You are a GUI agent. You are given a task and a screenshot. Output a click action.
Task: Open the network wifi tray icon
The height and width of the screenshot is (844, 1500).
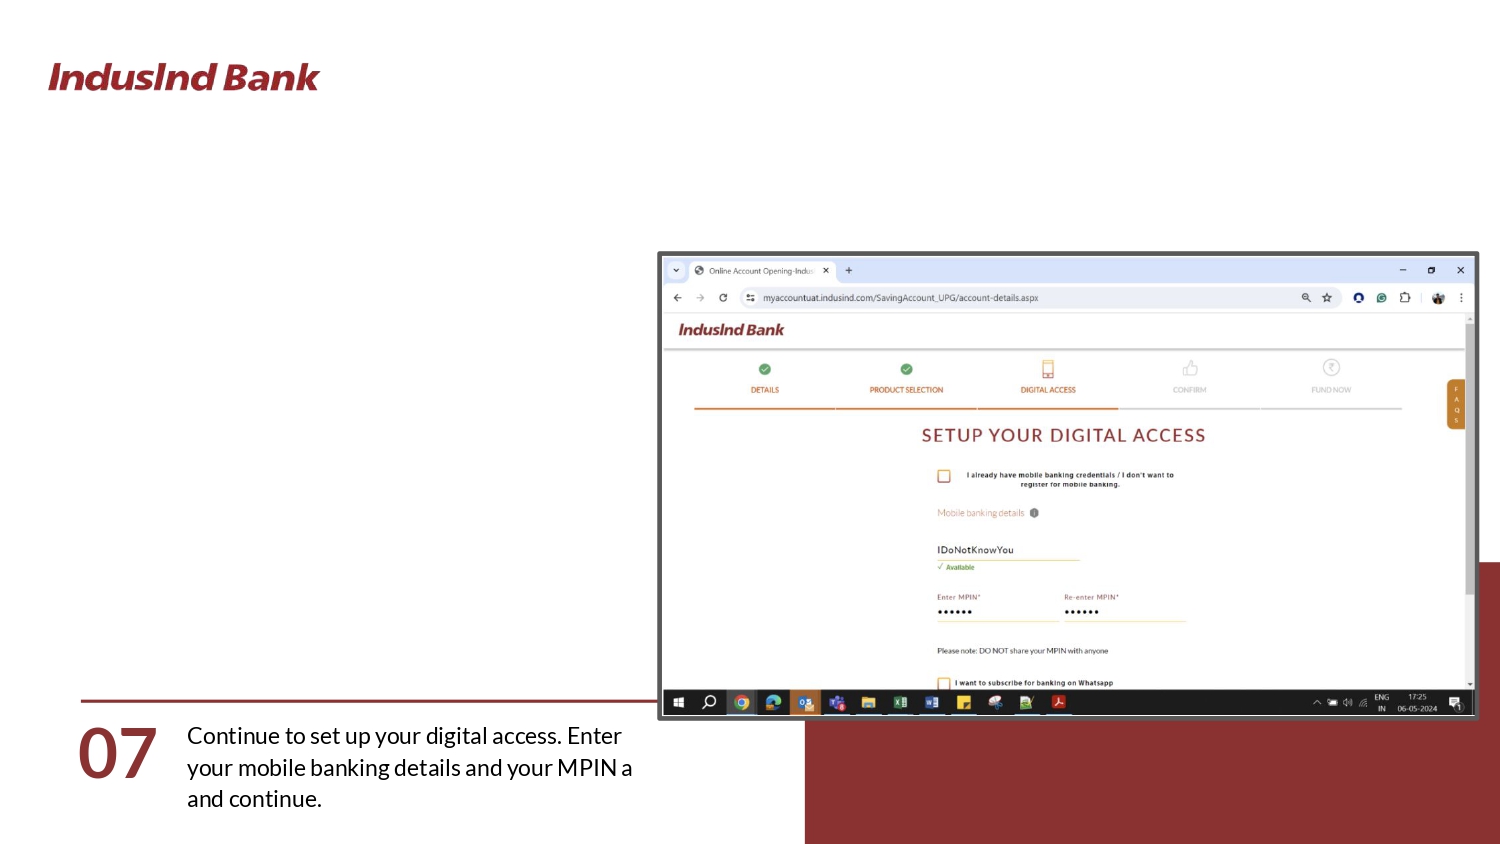[1363, 703]
